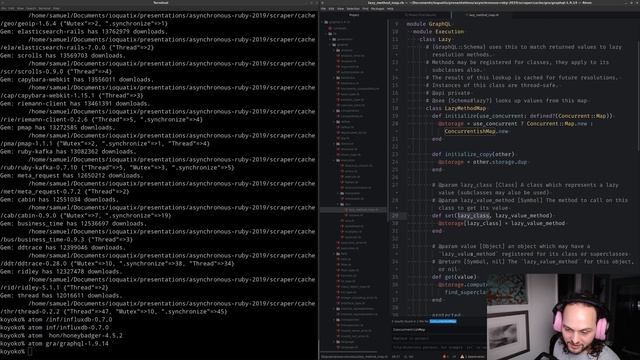Click the file path in Atom's status bar
This screenshot has width=640, height=360.
(354, 357)
